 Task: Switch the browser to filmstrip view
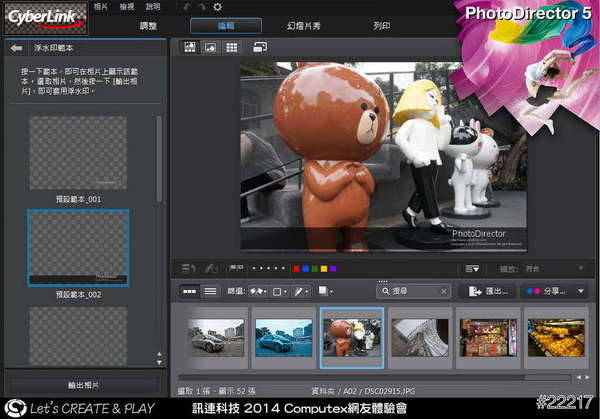click(x=189, y=291)
